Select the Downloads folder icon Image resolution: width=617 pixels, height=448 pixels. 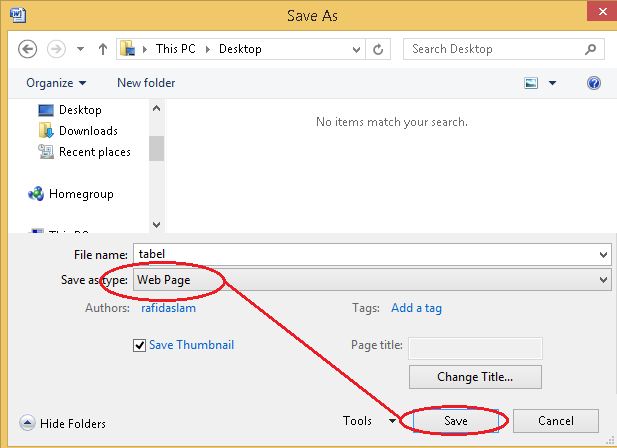(x=46, y=131)
